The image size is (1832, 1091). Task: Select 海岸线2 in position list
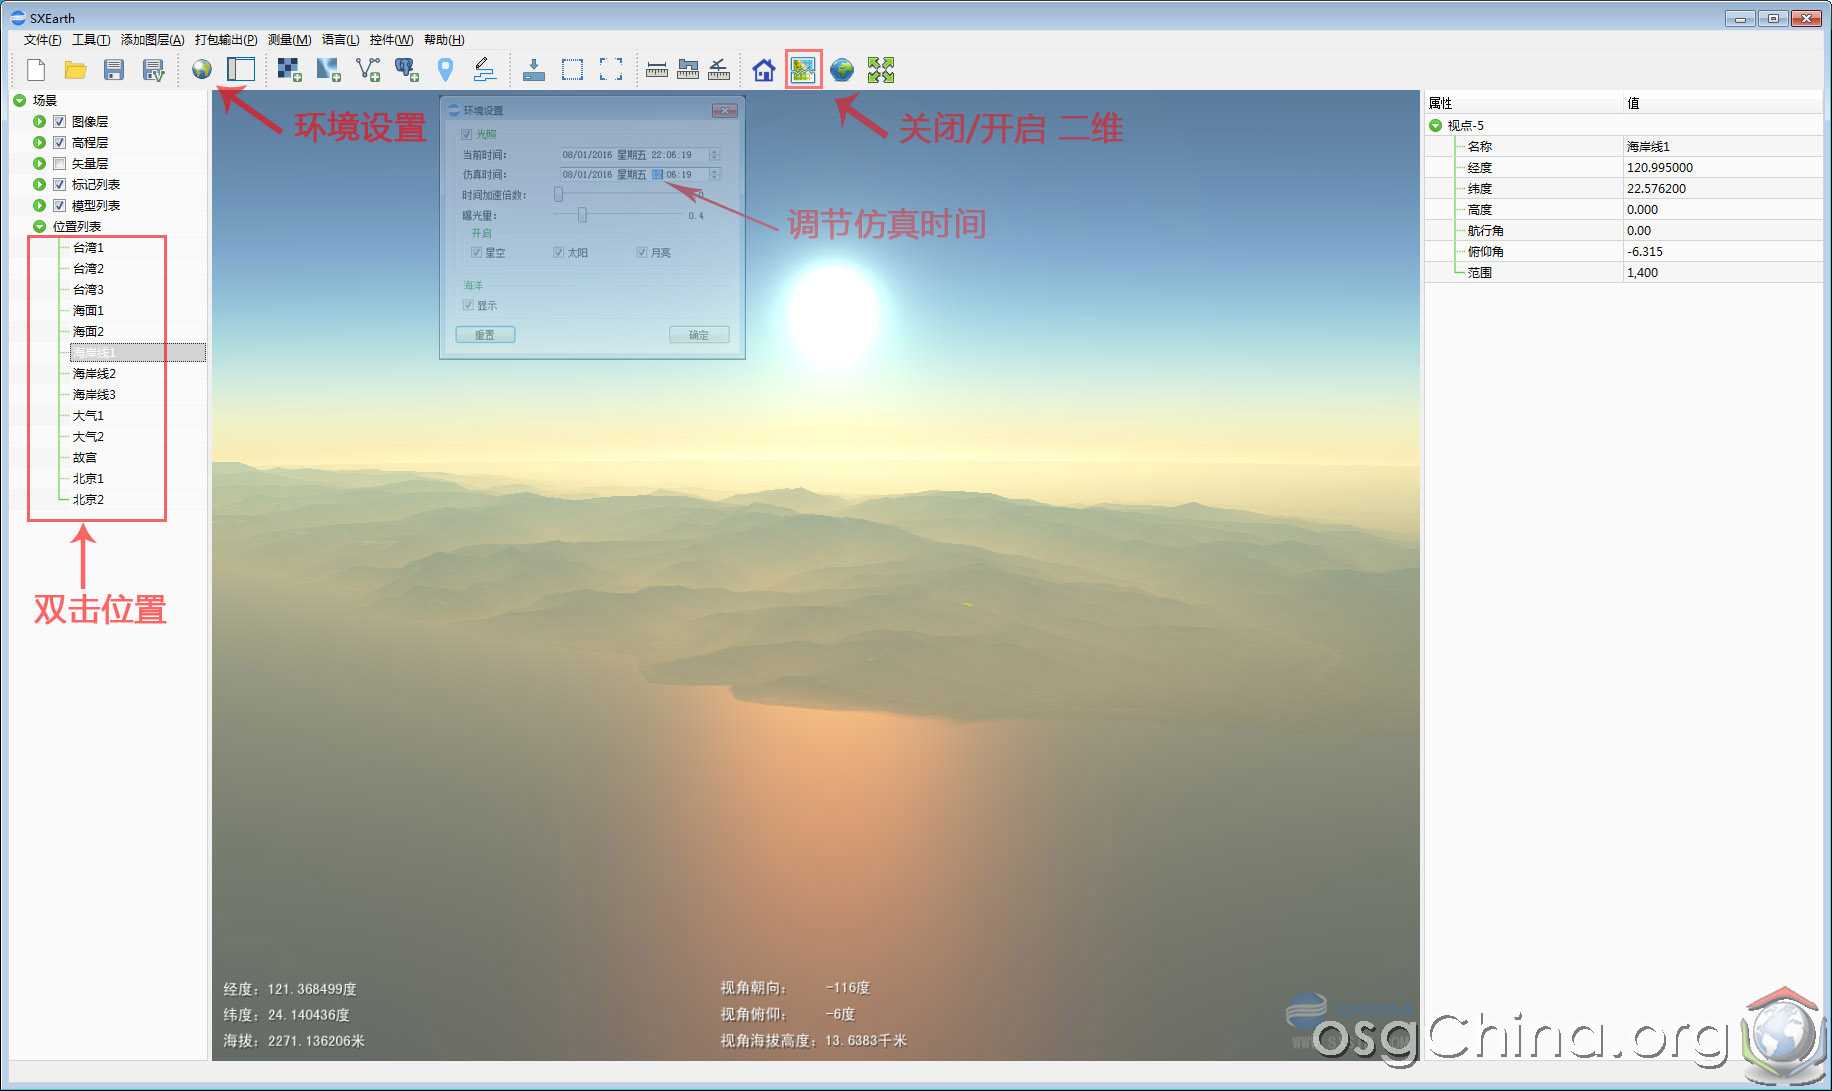coord(94,373)
